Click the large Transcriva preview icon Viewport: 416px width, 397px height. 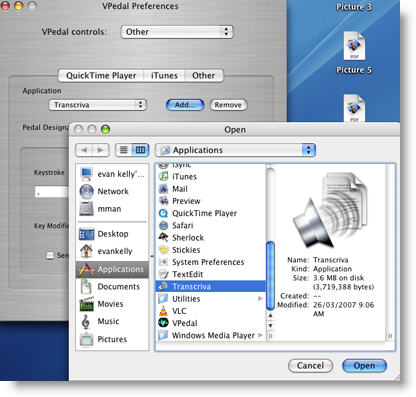[x=329, y=210]
